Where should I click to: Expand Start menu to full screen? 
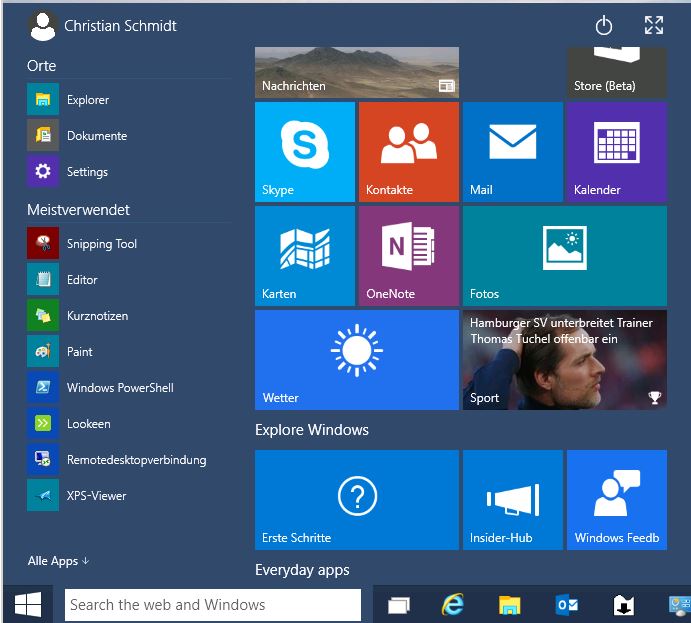click(654, 26)
